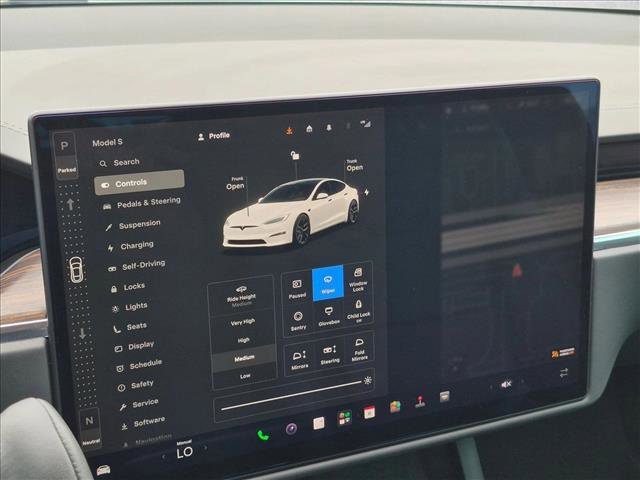
Task: Open charge port via lightning bolt icon
Action: click(x=366, y=192)
